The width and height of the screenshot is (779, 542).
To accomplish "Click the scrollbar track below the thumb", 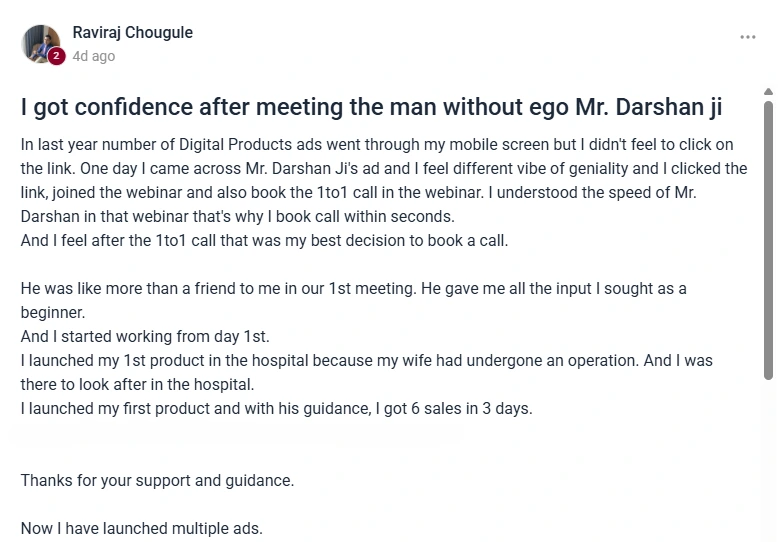I will point(768,460).
